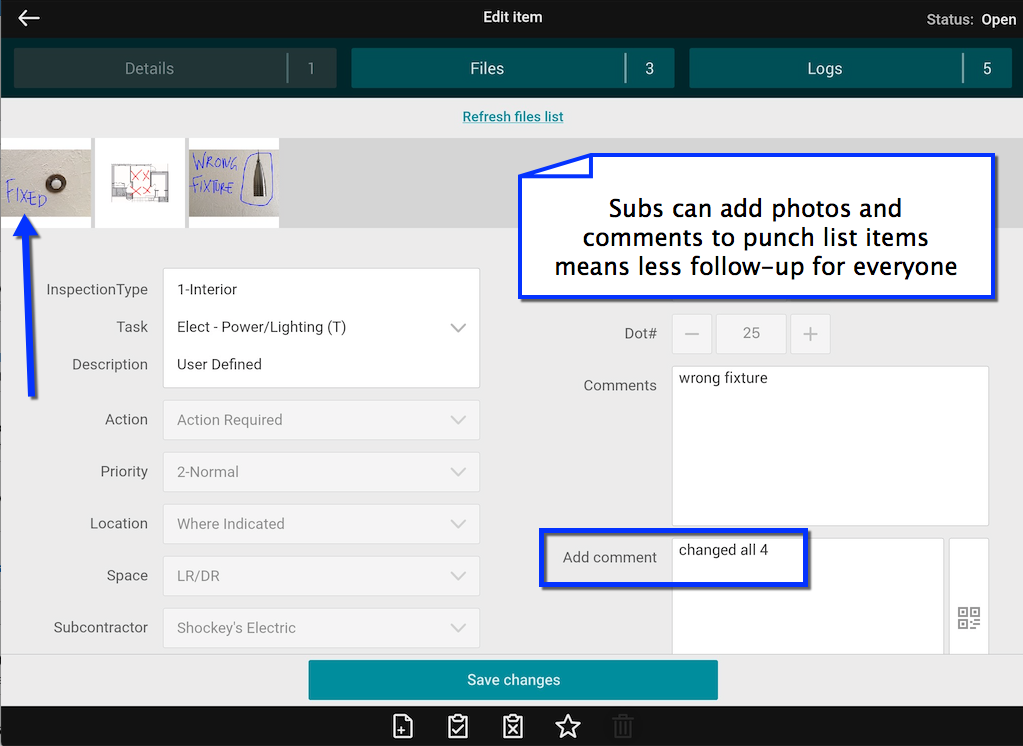Click the add new item icon

(x=402, y=726)
